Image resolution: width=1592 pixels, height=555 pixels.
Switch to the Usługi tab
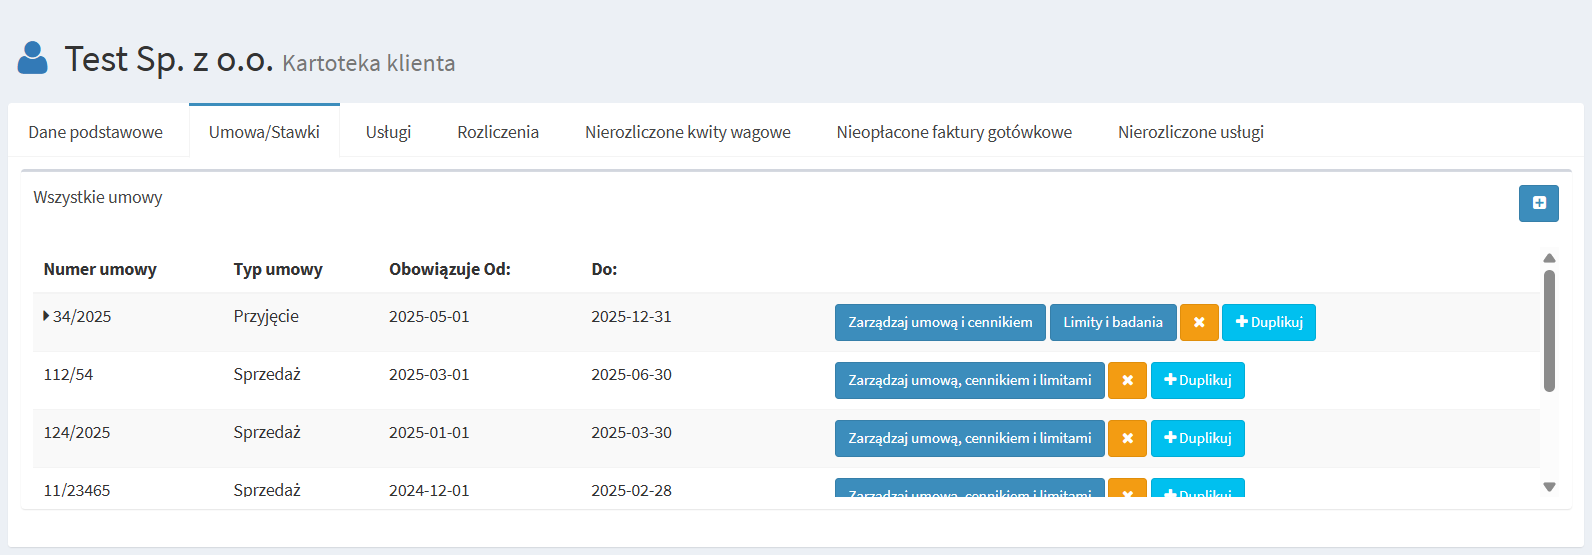[x=388, y=132]
